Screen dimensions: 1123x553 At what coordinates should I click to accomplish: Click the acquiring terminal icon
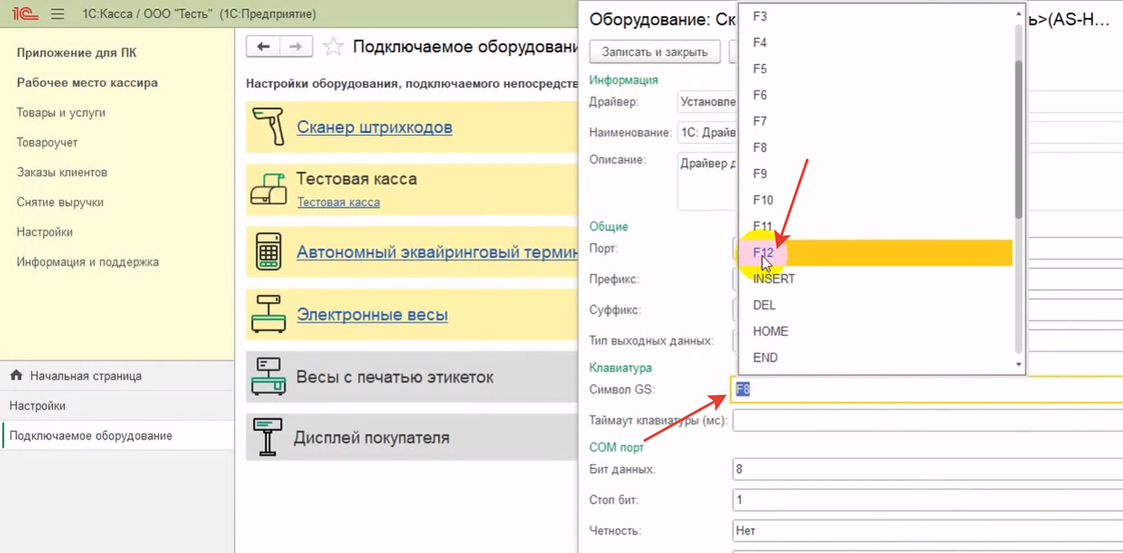pyautogui.click(x=269, y=251)
